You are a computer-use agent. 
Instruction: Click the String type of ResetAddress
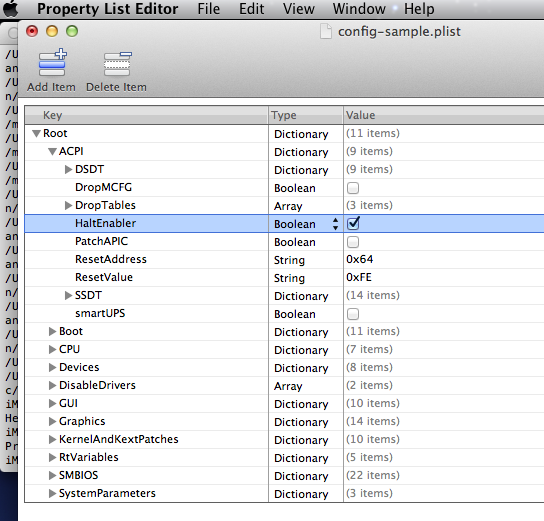coord(289,260)
